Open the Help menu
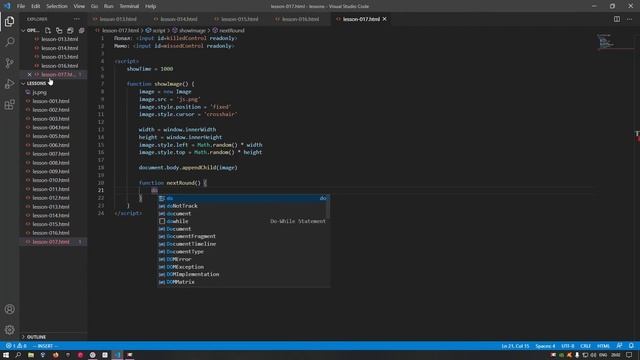The width and height of the screenshot is (640, 360). [x=150, y=6]
